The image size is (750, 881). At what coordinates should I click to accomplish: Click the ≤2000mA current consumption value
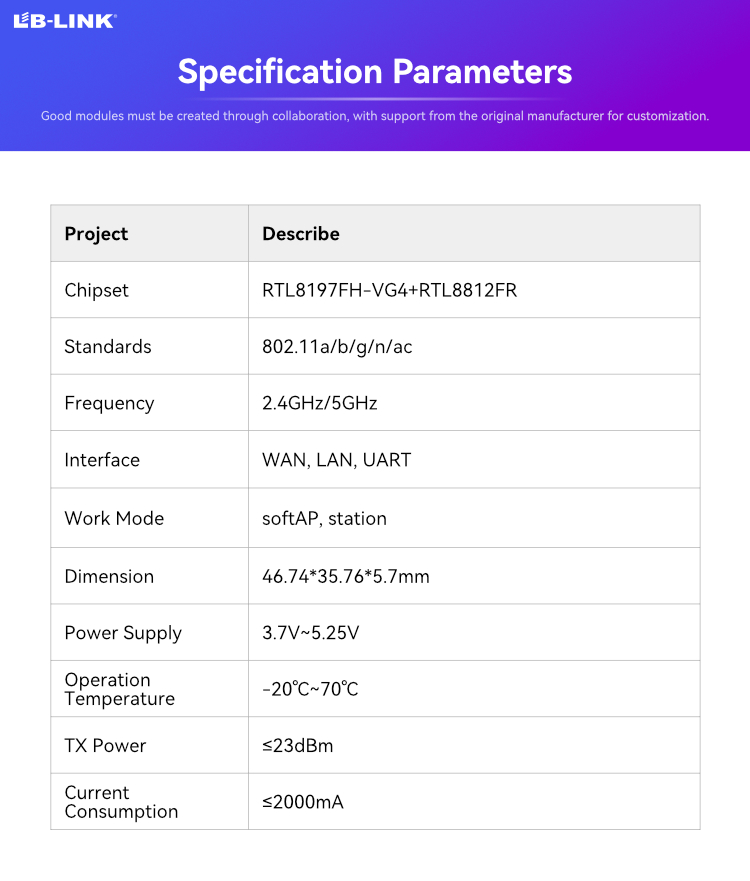click(x=303, y=802)
